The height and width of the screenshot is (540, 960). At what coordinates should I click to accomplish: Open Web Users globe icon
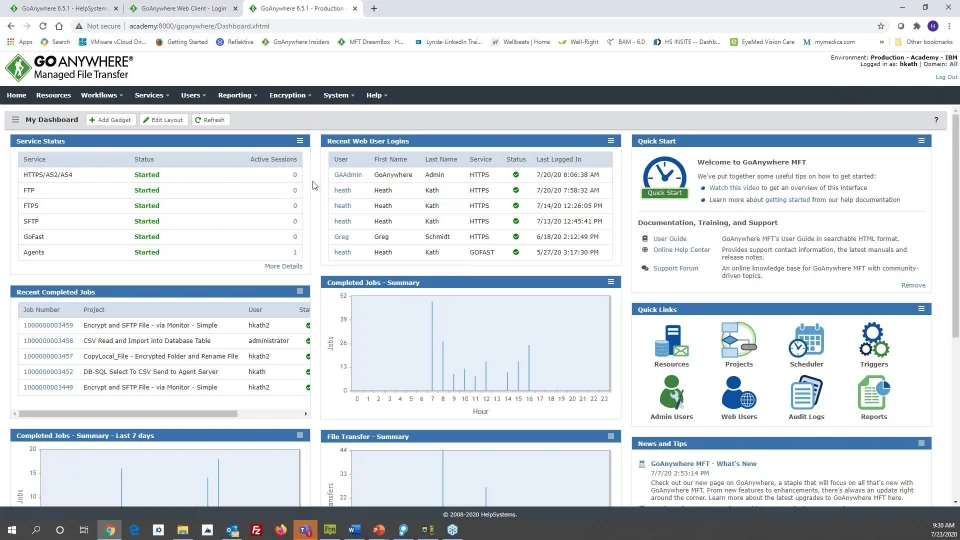point(739,394)
